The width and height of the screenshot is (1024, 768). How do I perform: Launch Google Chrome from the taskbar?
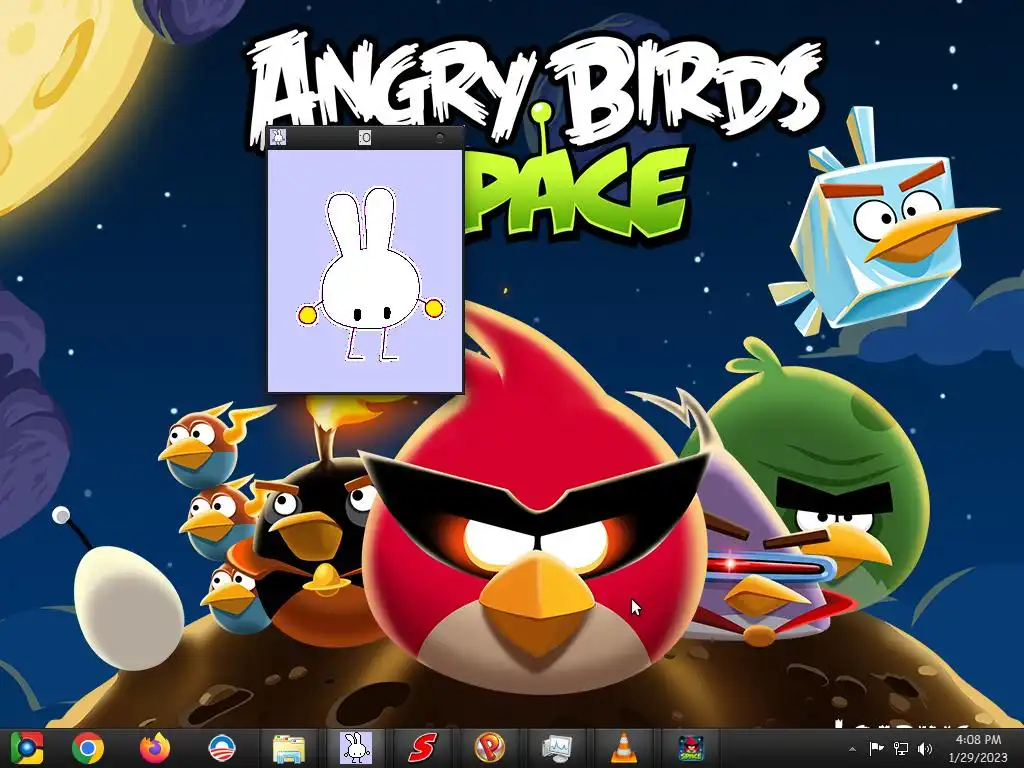pos(88,748)
